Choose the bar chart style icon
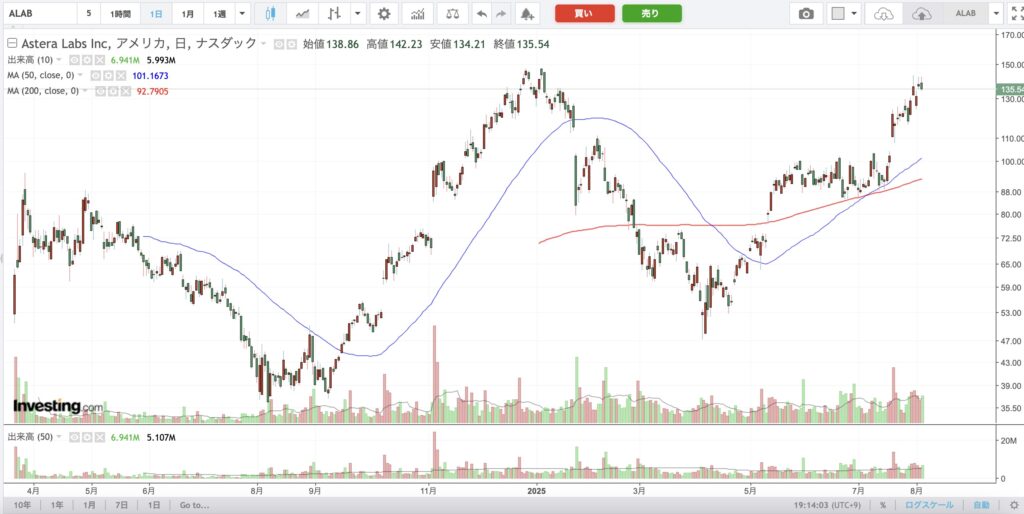The width and height of the screenshot is (1024, 514). 334,13
